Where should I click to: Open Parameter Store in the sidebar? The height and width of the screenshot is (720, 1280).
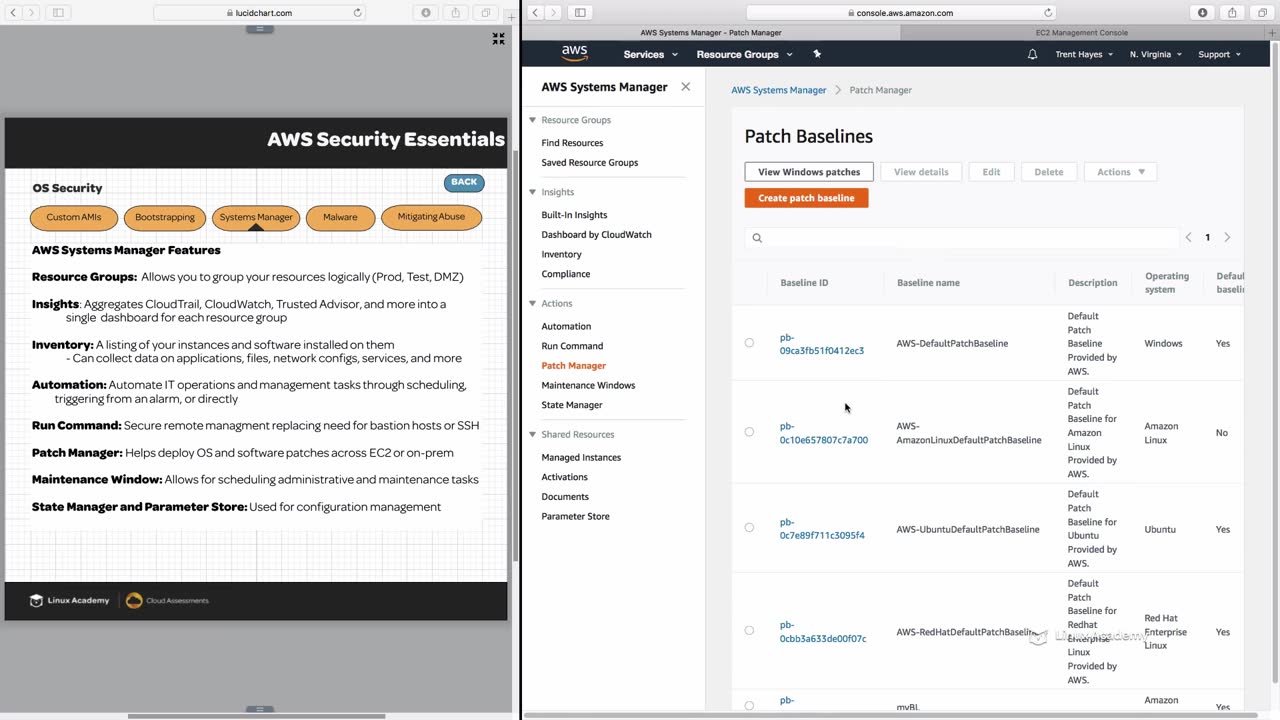[x=575, y=516]
